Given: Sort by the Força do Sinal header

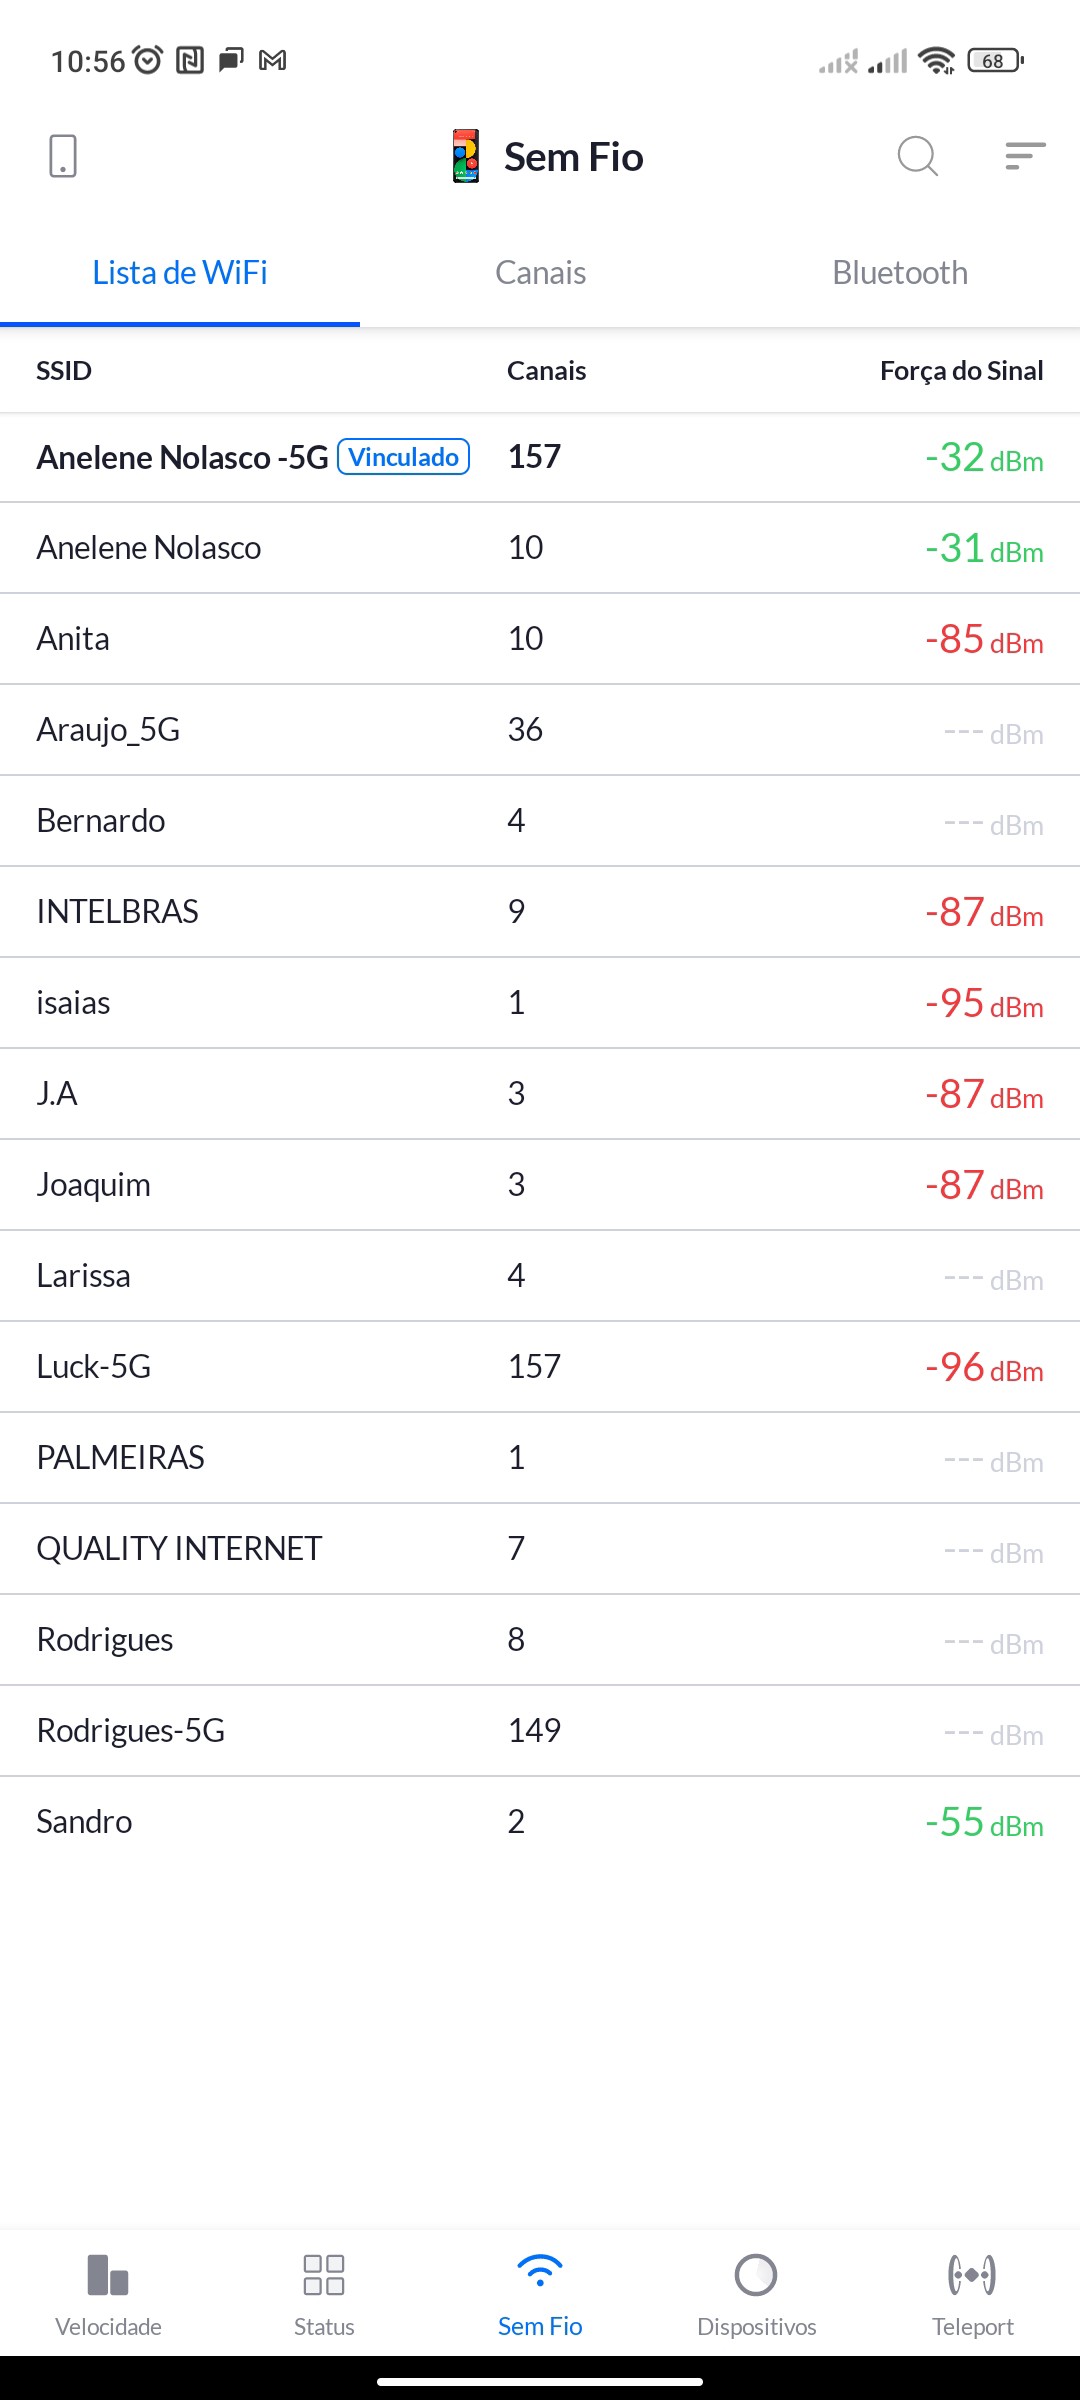Looking at the screenshot, I should [x=961, y=371].
